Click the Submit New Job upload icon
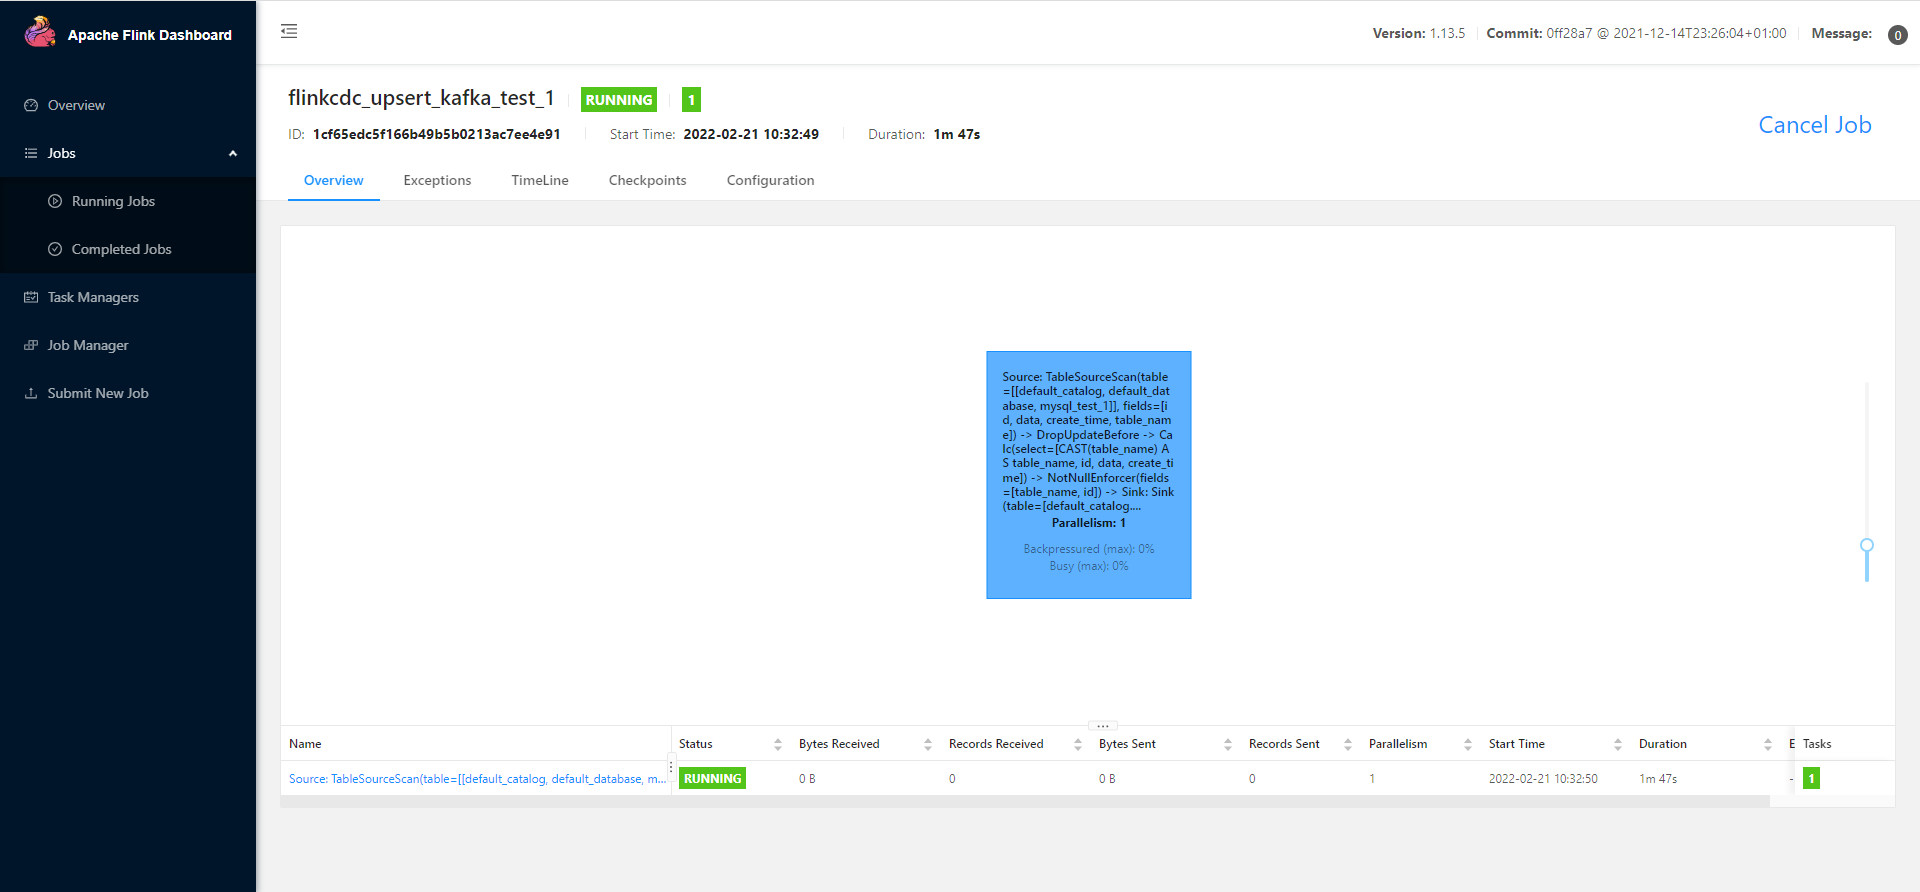The height and width of the screenshot is (892, 1920). [31, 393]
